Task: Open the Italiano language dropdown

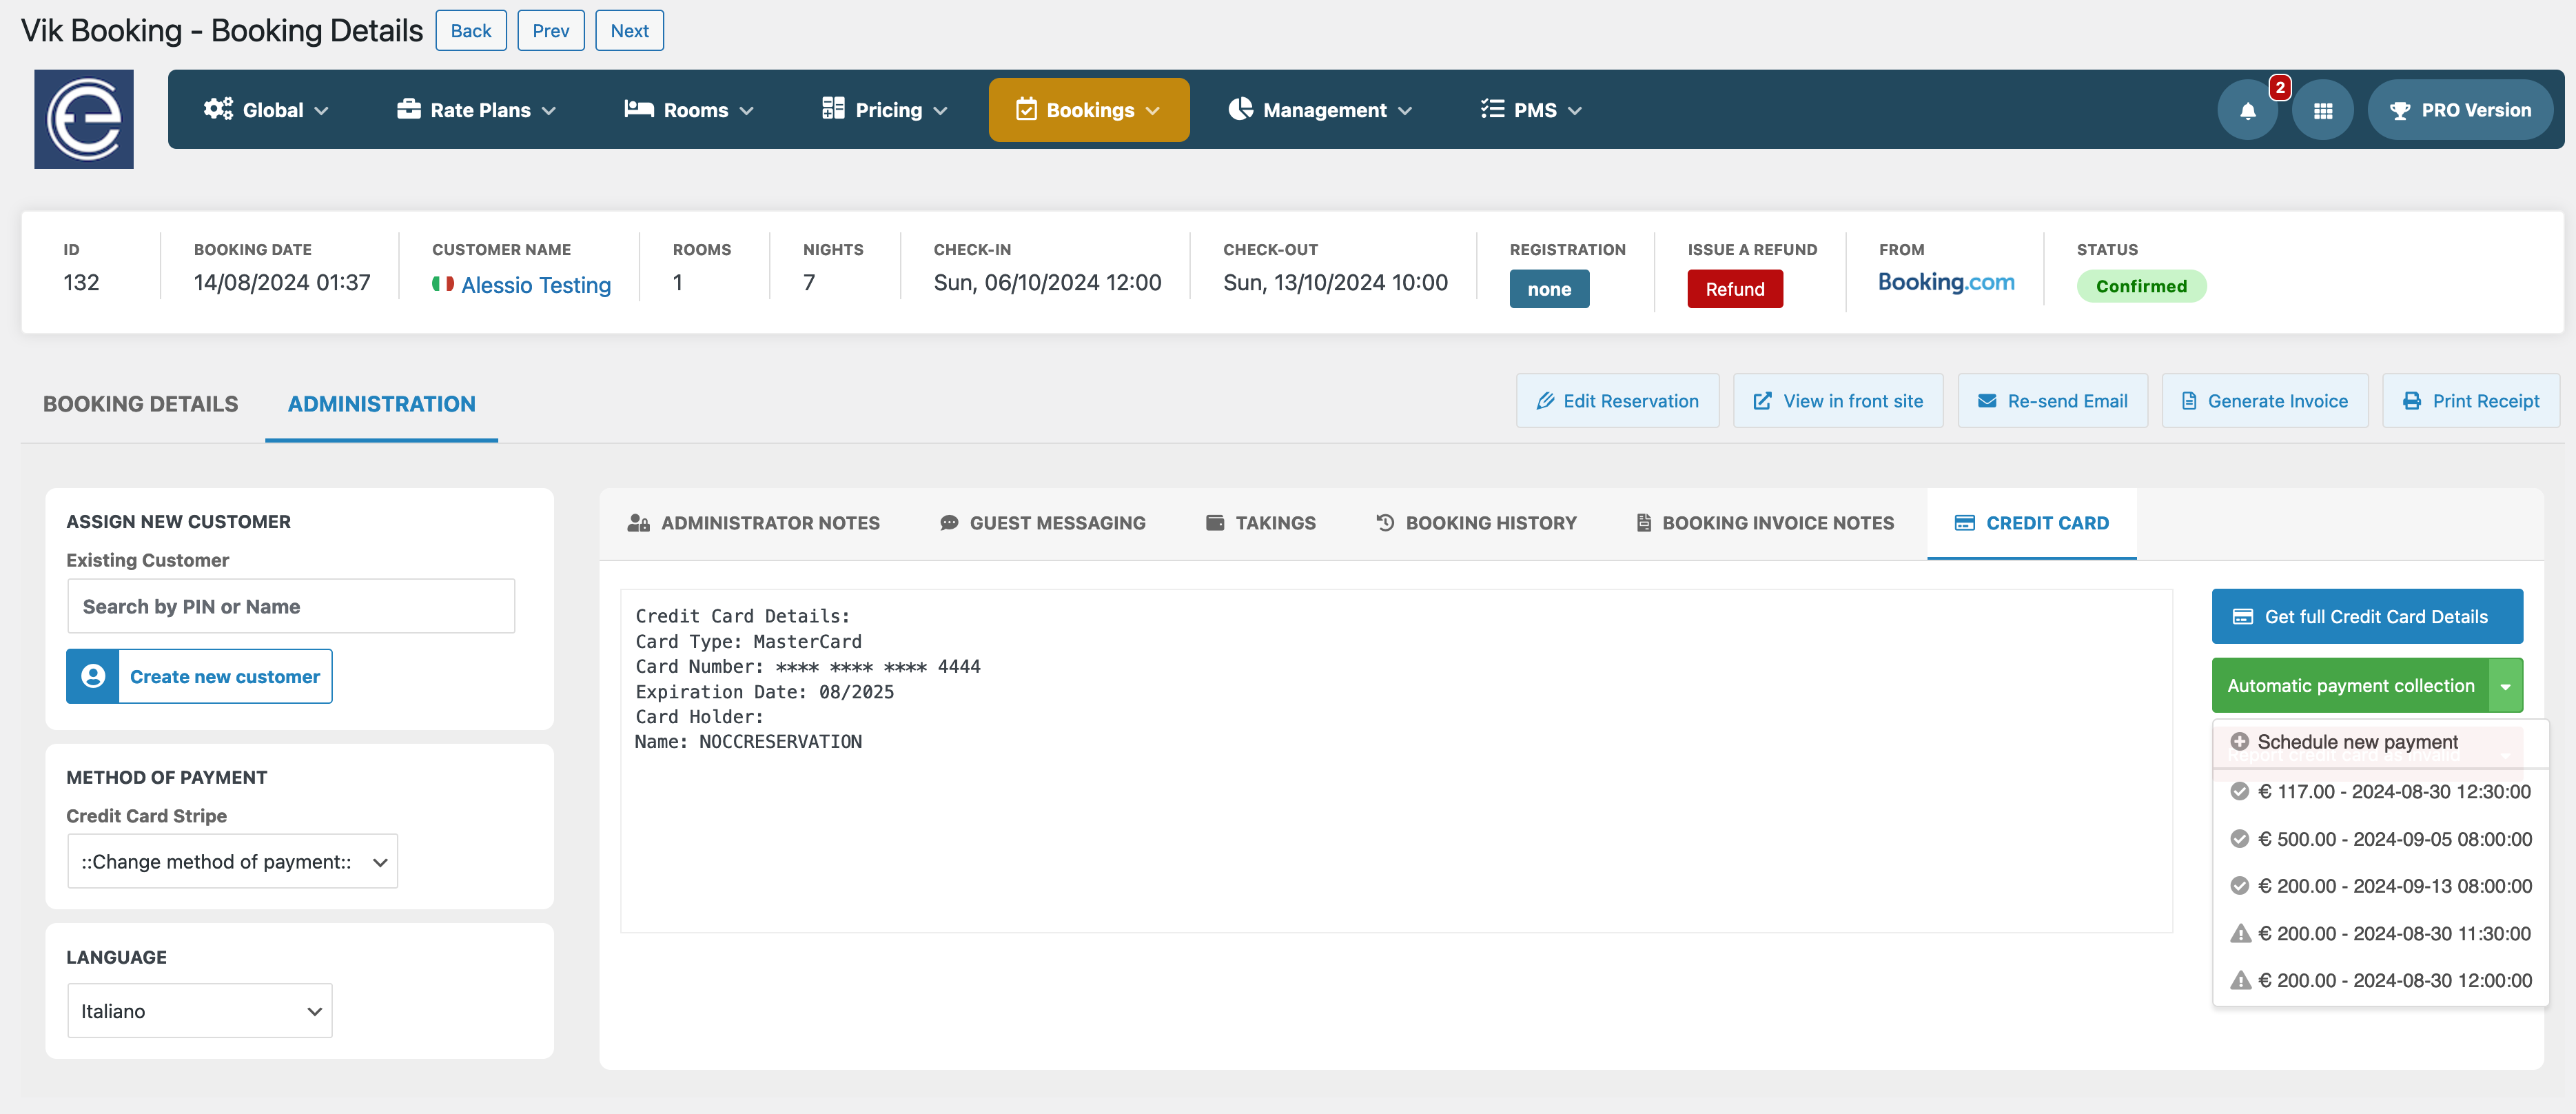Action: coord(199,1010)
